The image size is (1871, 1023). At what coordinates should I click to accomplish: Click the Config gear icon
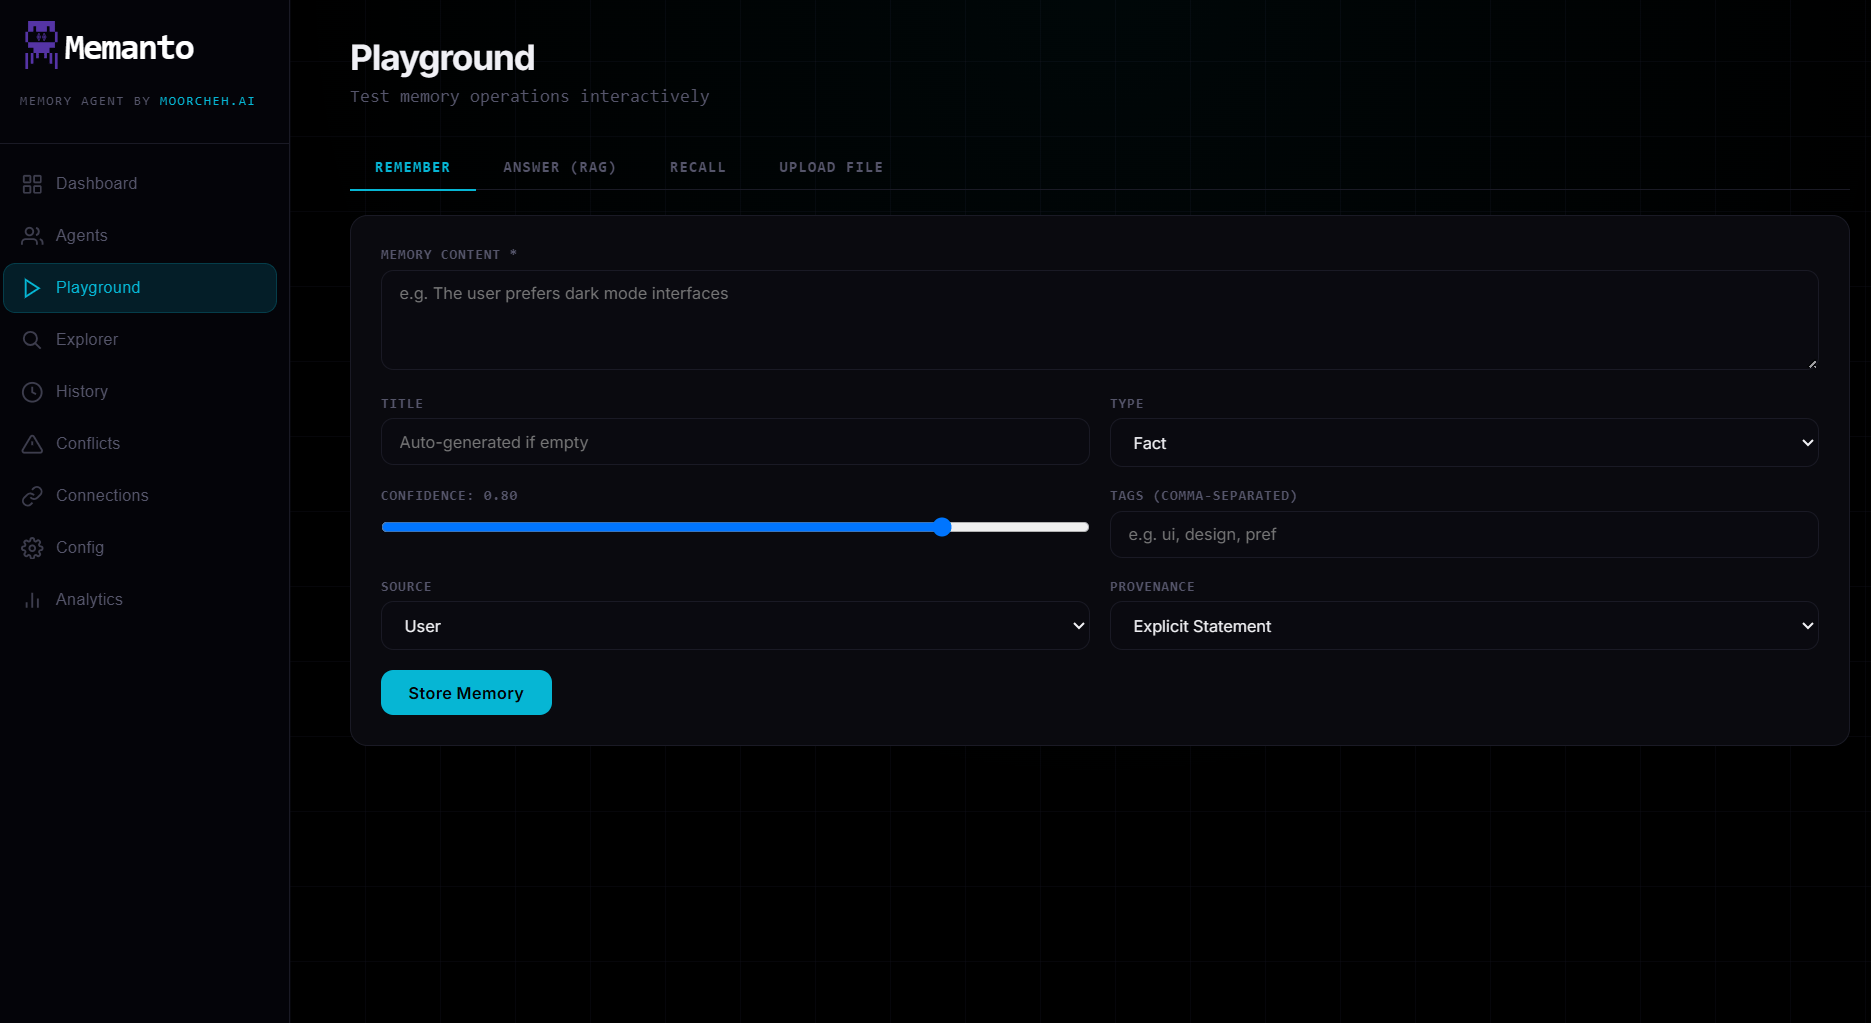pos(32,548)
